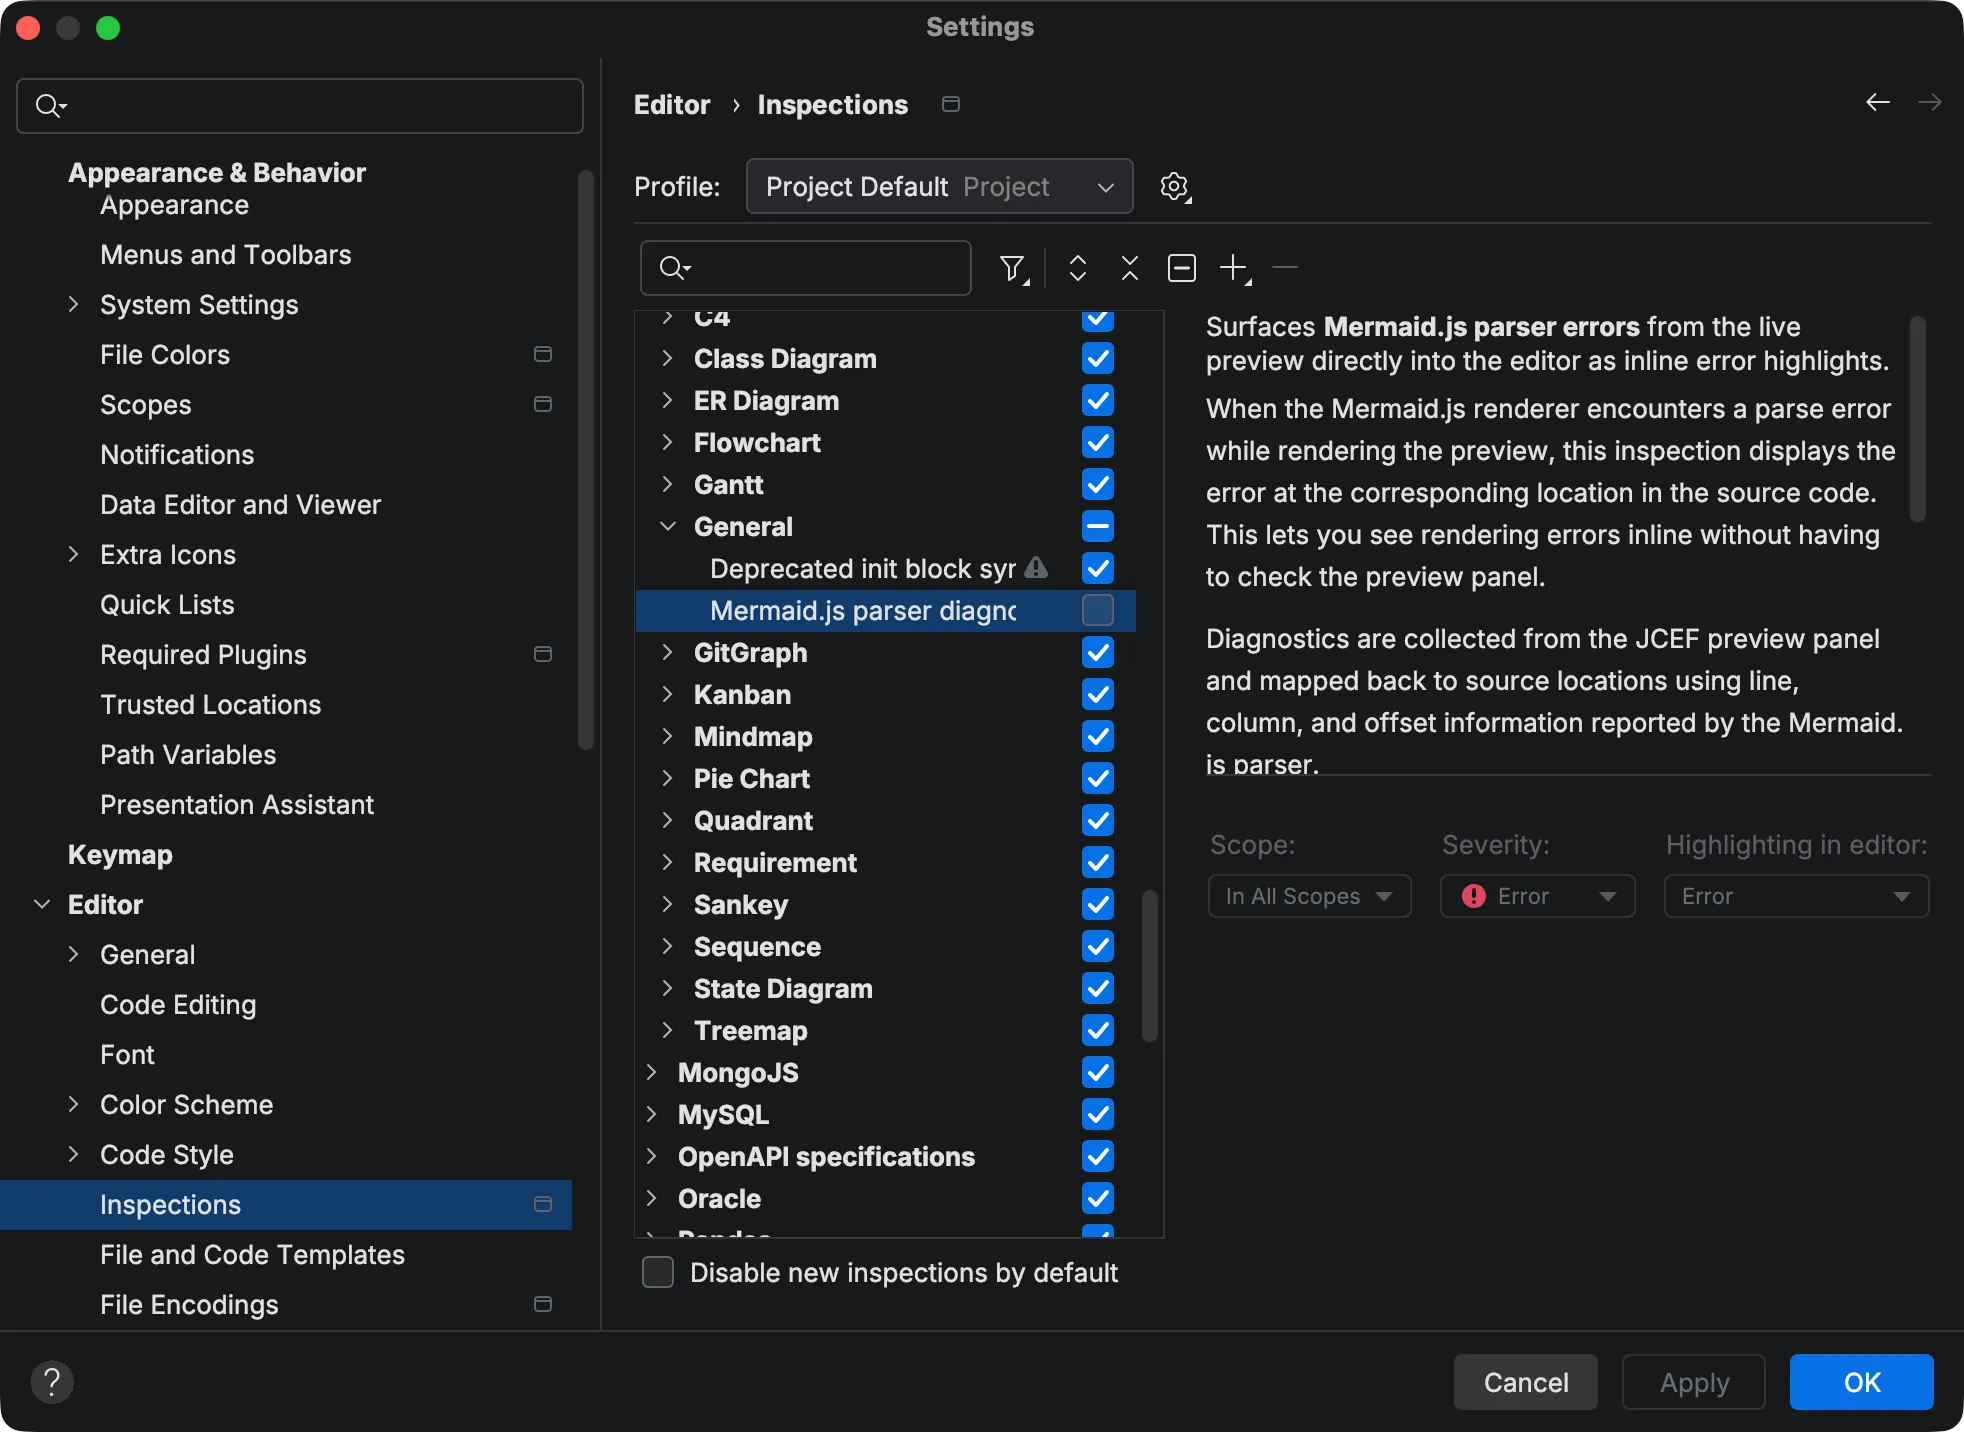This screenshot has height=1432, width=1964.
Task: Check Disable new inspections by default
Action: pyautogui.click(x=657, y=1272)
